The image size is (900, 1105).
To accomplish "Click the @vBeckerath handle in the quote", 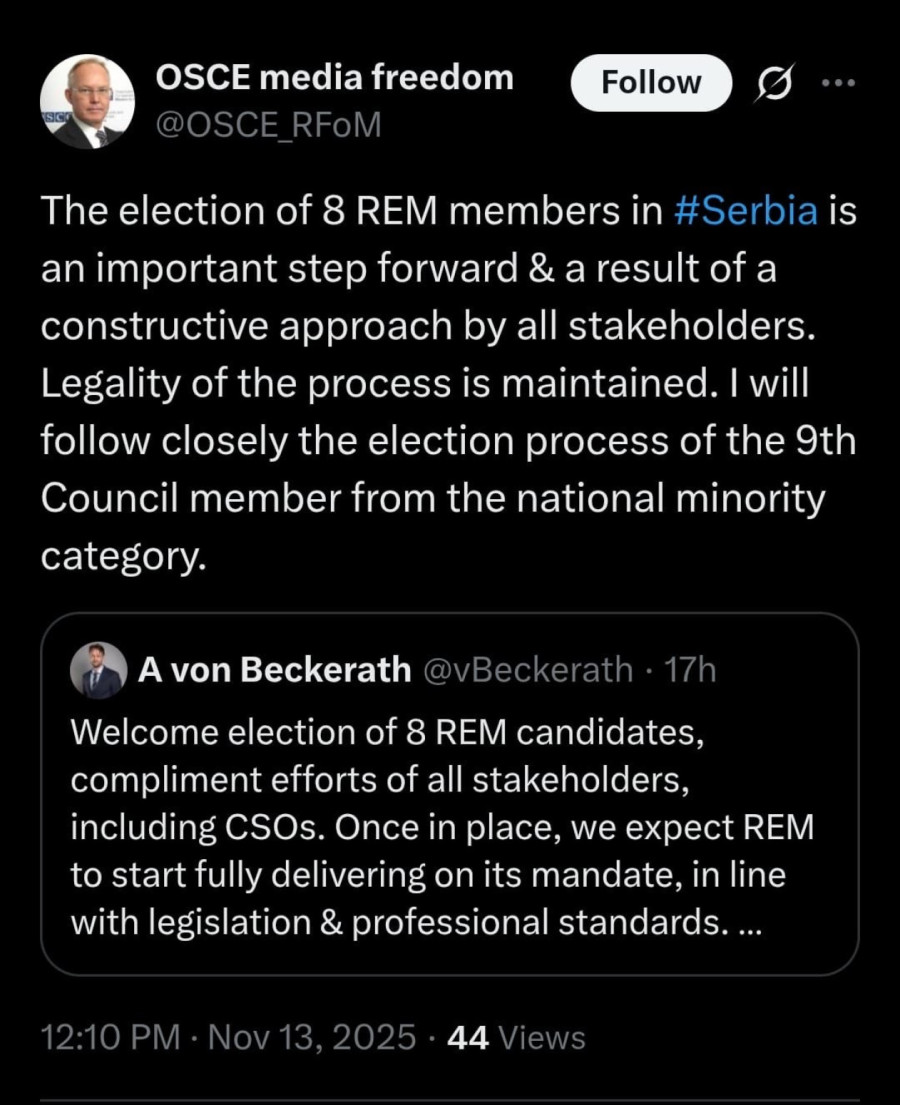I will point(529,670).
